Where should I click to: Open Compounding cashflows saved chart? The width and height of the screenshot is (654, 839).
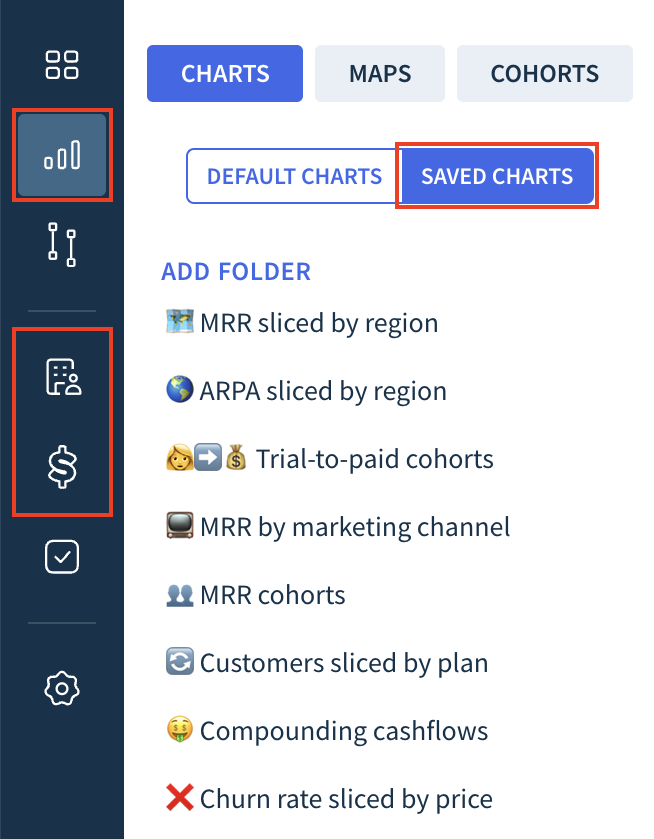[327, 731]
